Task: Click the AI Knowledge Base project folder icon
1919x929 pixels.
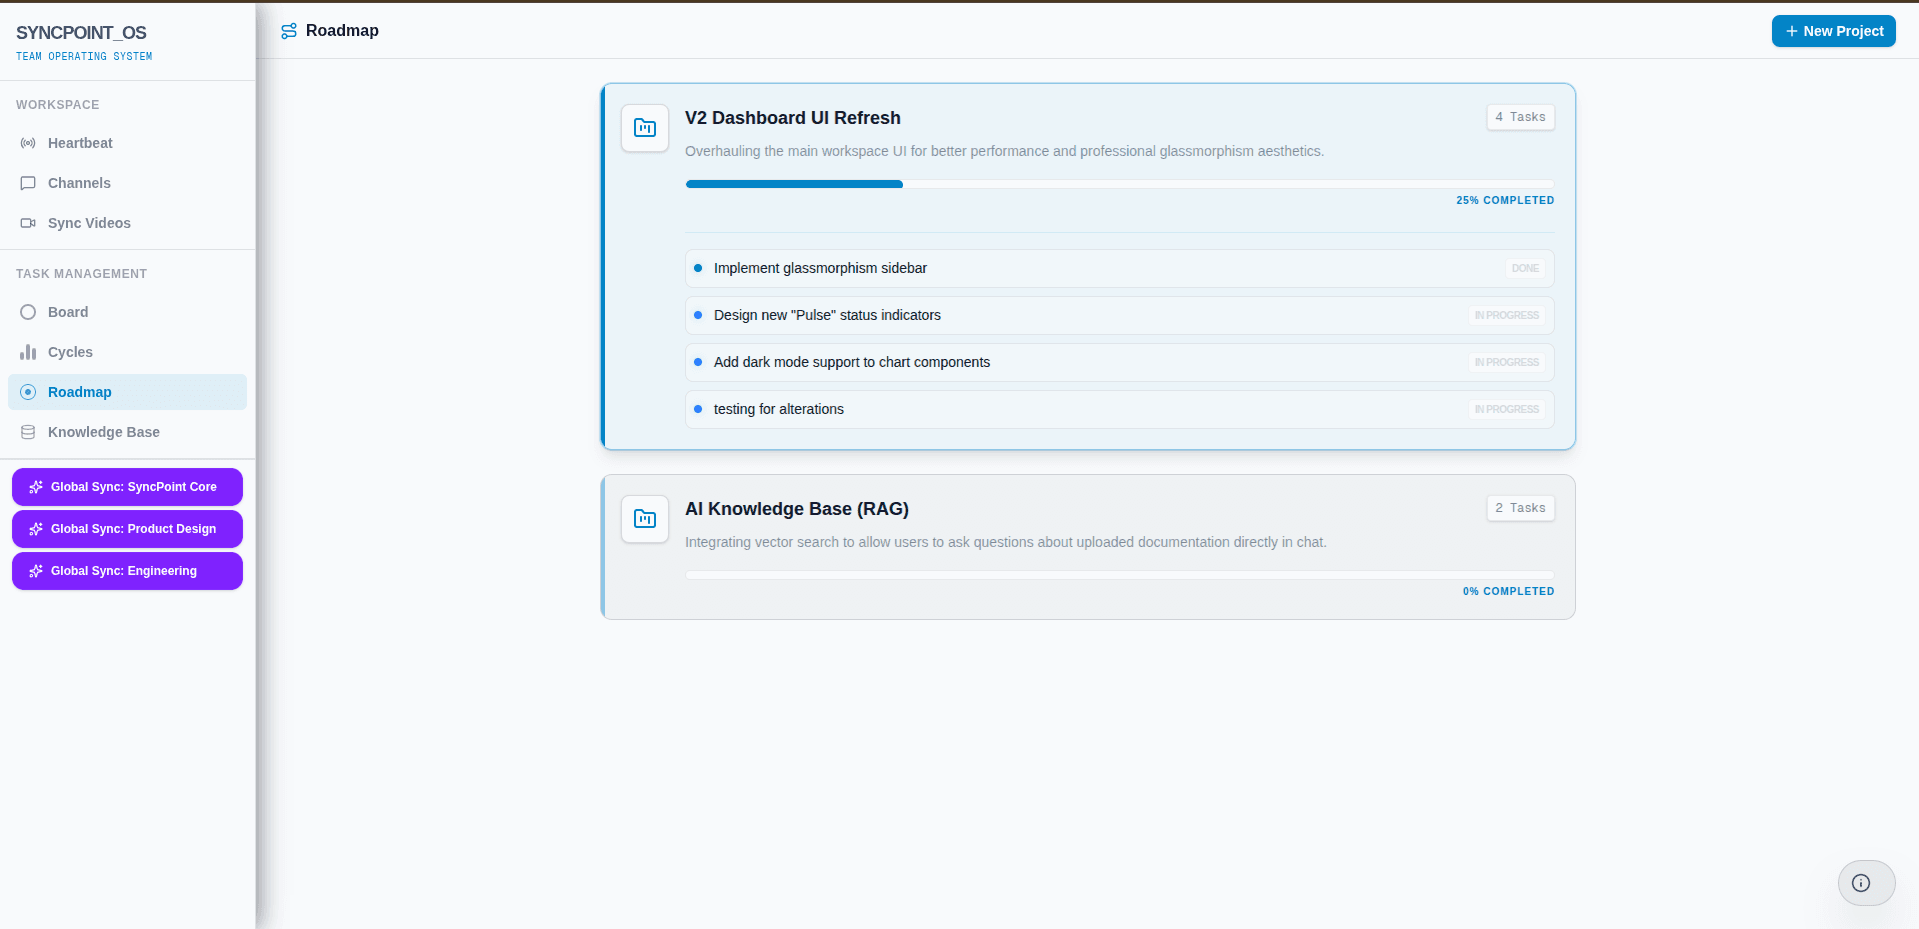Action: coord(644,519)
